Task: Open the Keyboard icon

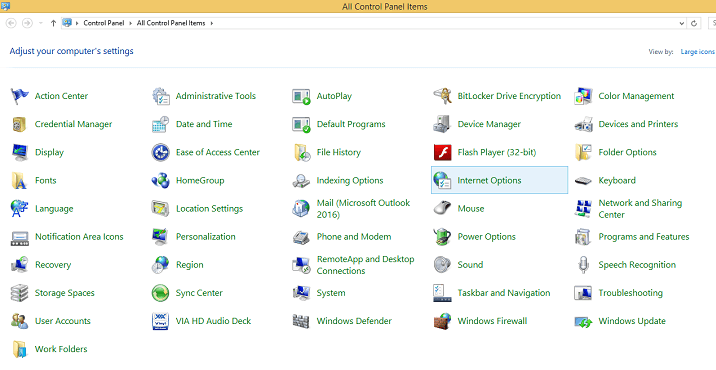Action: [x=583, y=181]
